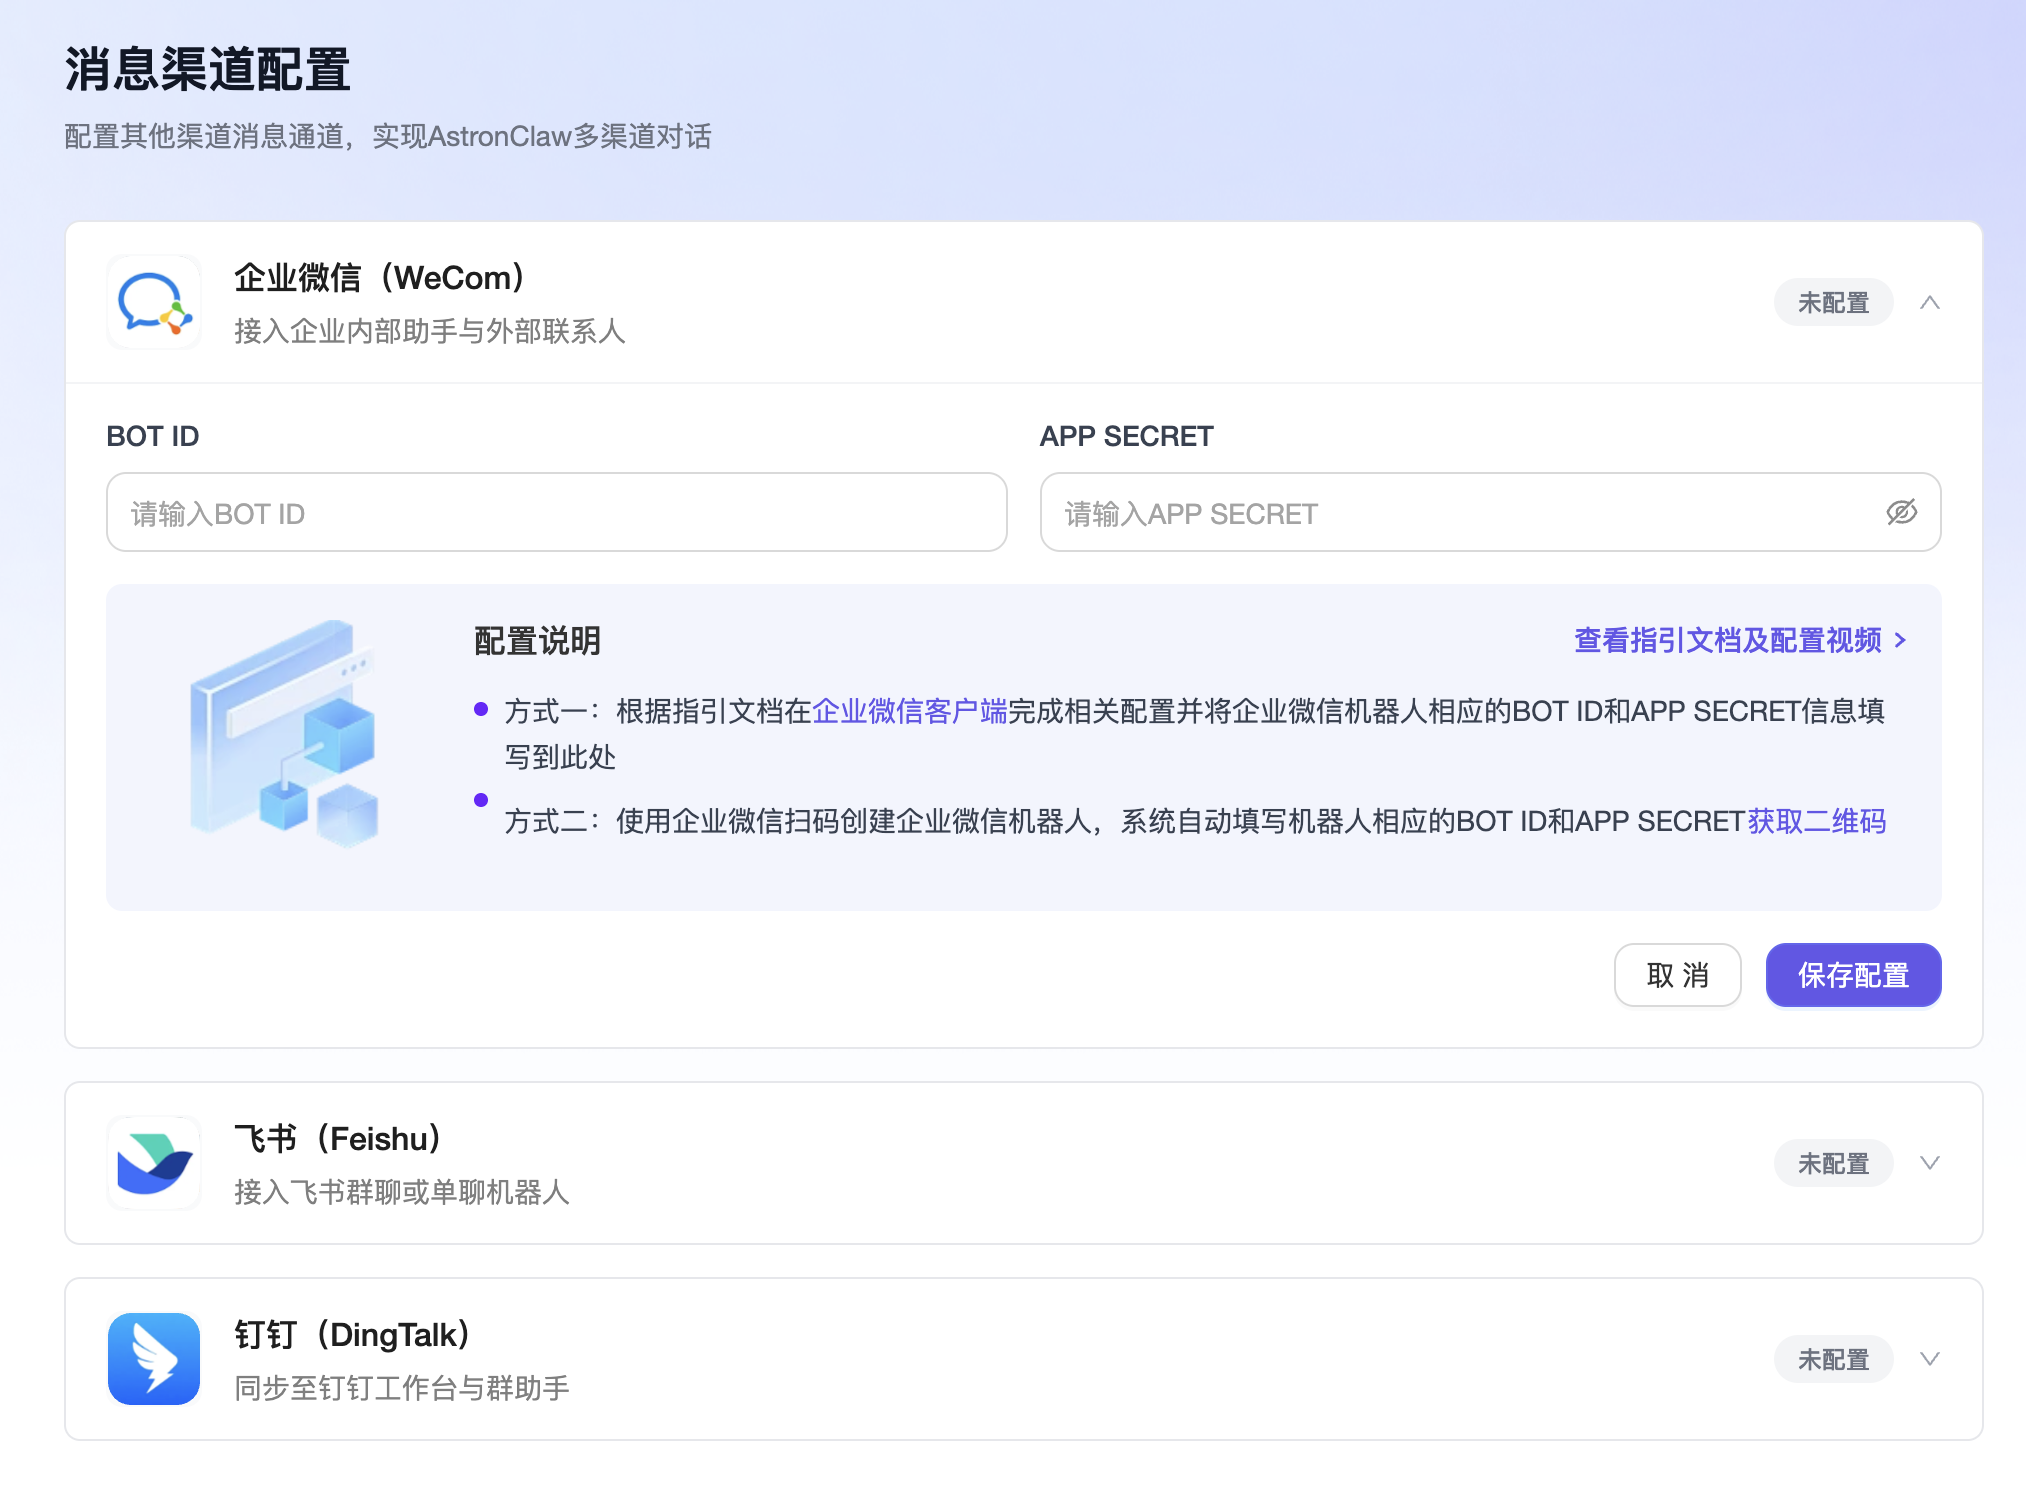Click the 未配置 status badge for DingTalk
Screen dimensions: 2026x1504
pyautogui.click(x=1833, y=1359)
